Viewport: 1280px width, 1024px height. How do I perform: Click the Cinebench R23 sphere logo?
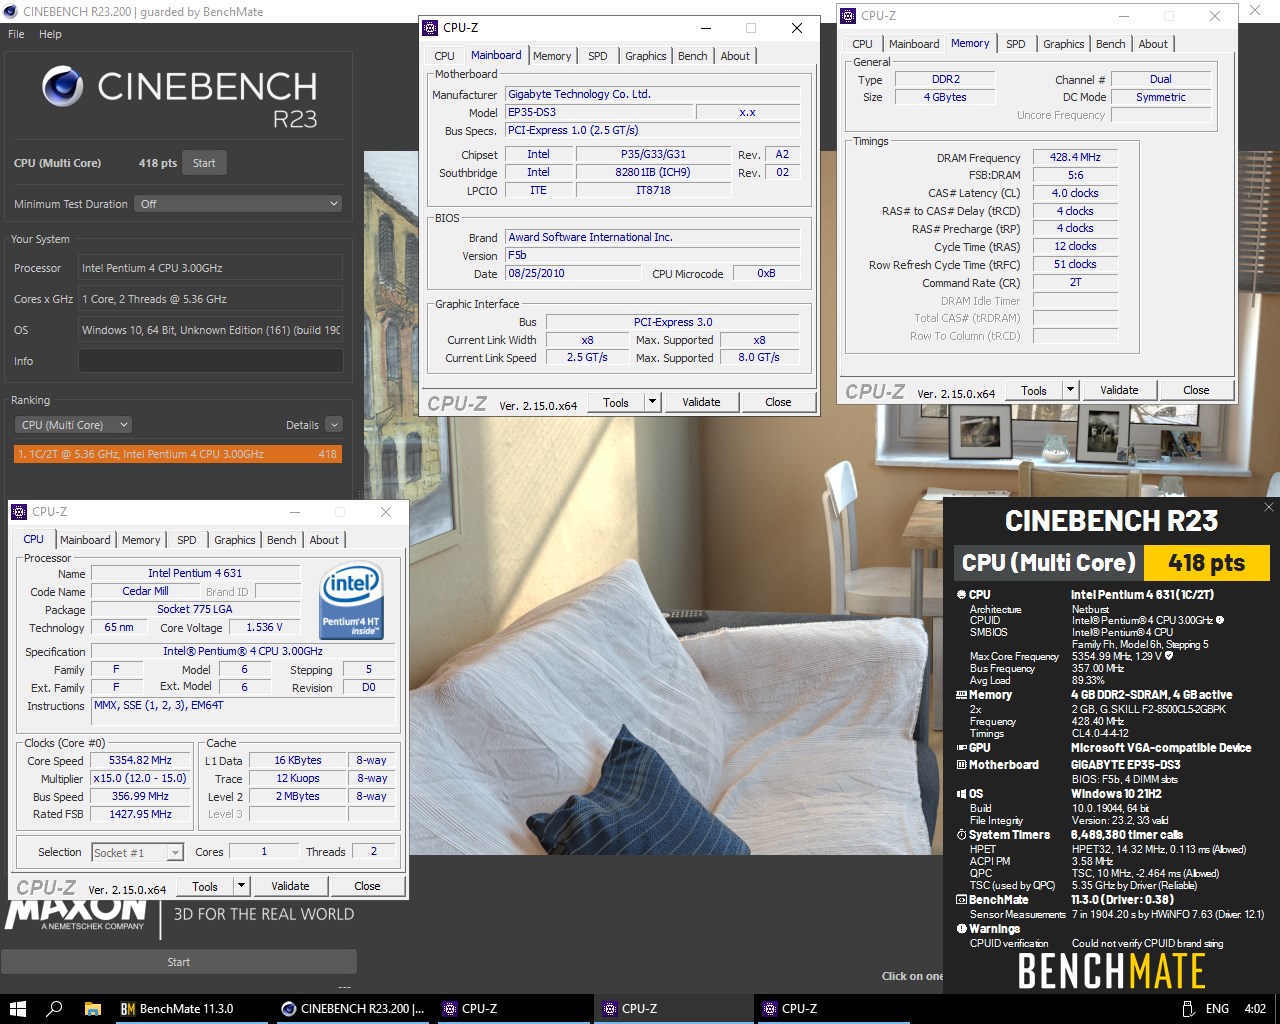pyautogui.click(x=62, y=87)
